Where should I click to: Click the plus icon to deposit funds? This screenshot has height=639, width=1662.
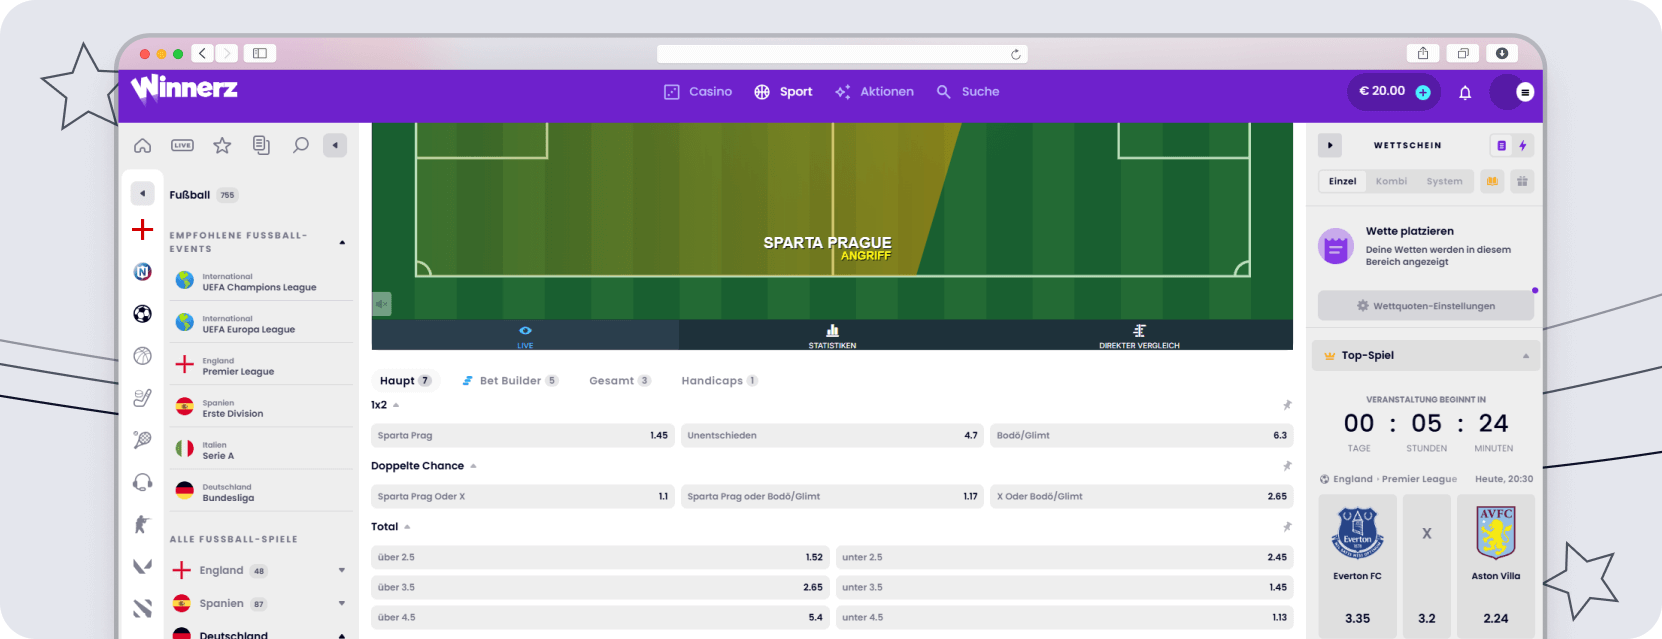point(1423,92)
